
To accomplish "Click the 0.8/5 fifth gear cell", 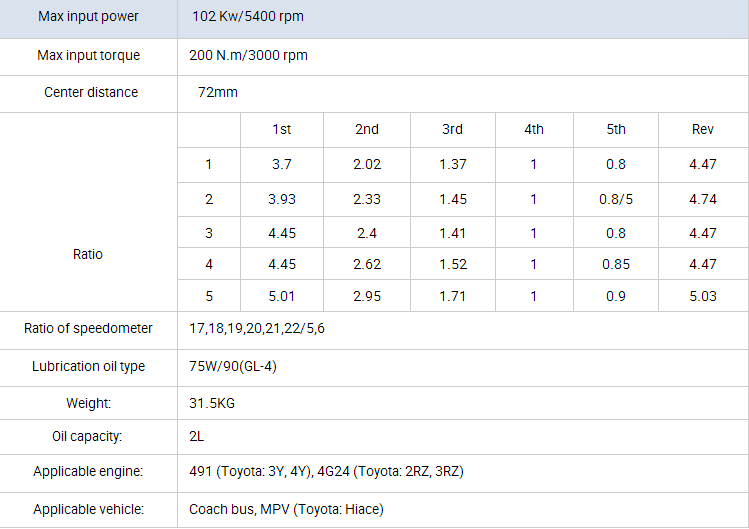I will coord(616,199).
